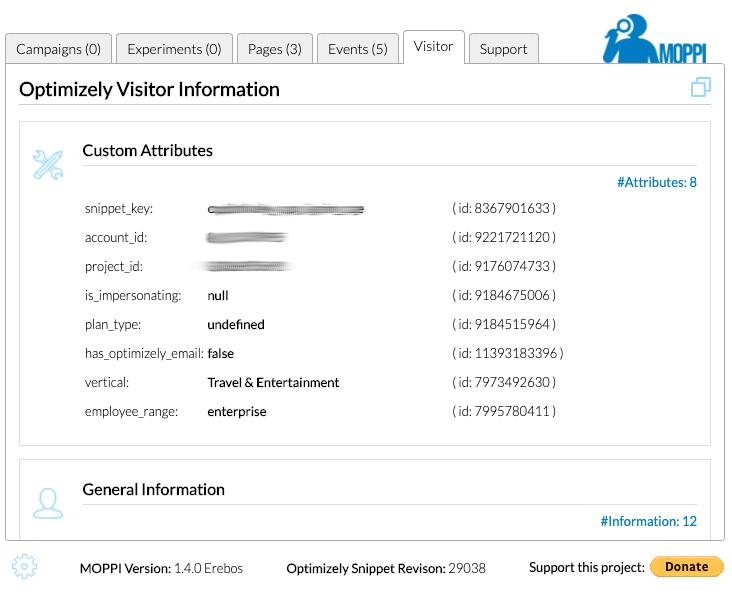Select the Visitor tab
The height and width of the screenshot is (594, 732).
click(433, 47)
